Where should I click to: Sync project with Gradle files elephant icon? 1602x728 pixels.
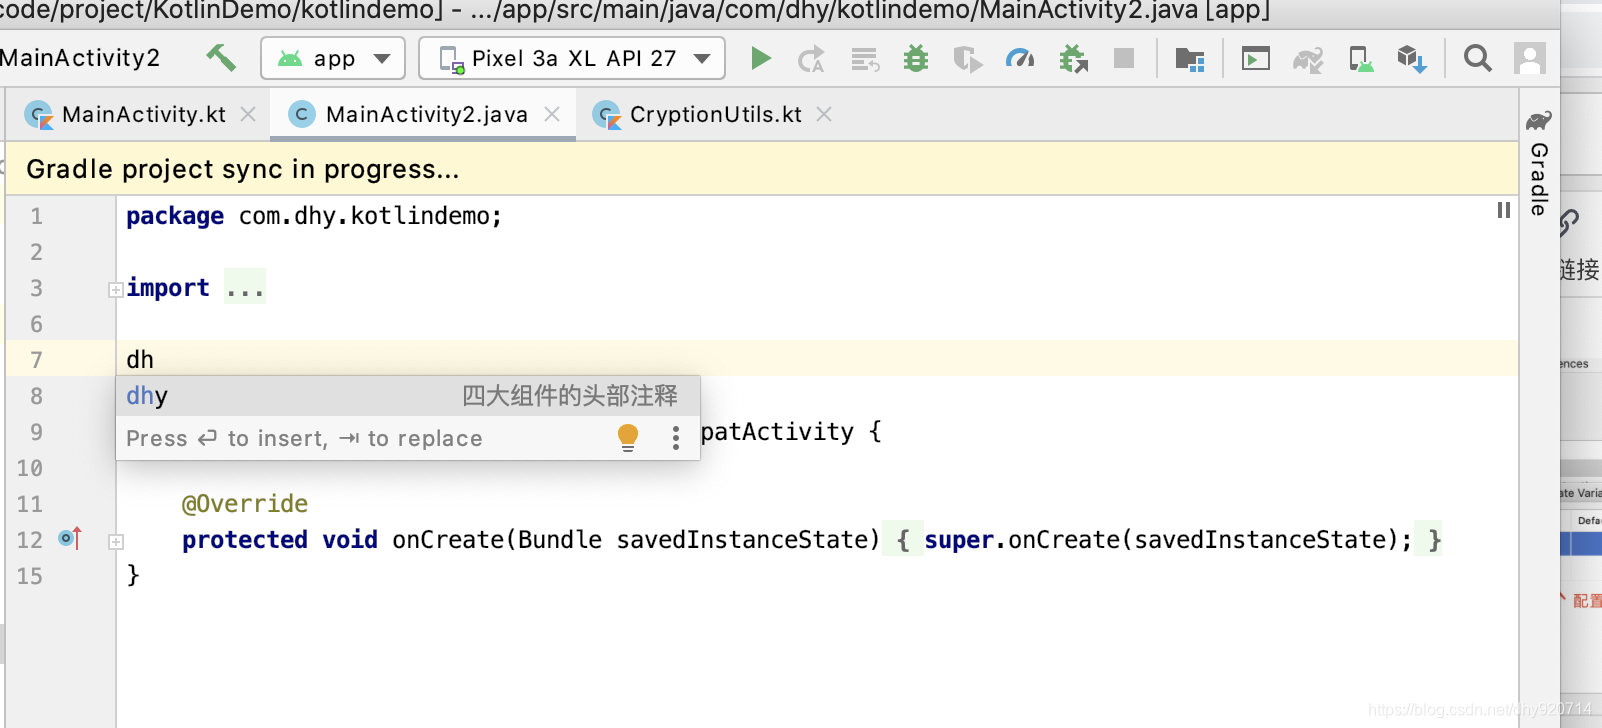pos(1308,59)
